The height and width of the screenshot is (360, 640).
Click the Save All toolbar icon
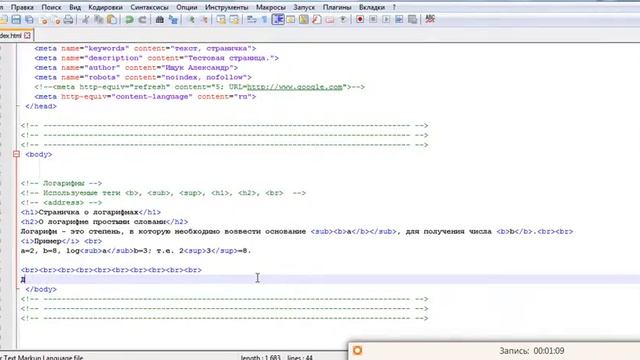(29, 19)
